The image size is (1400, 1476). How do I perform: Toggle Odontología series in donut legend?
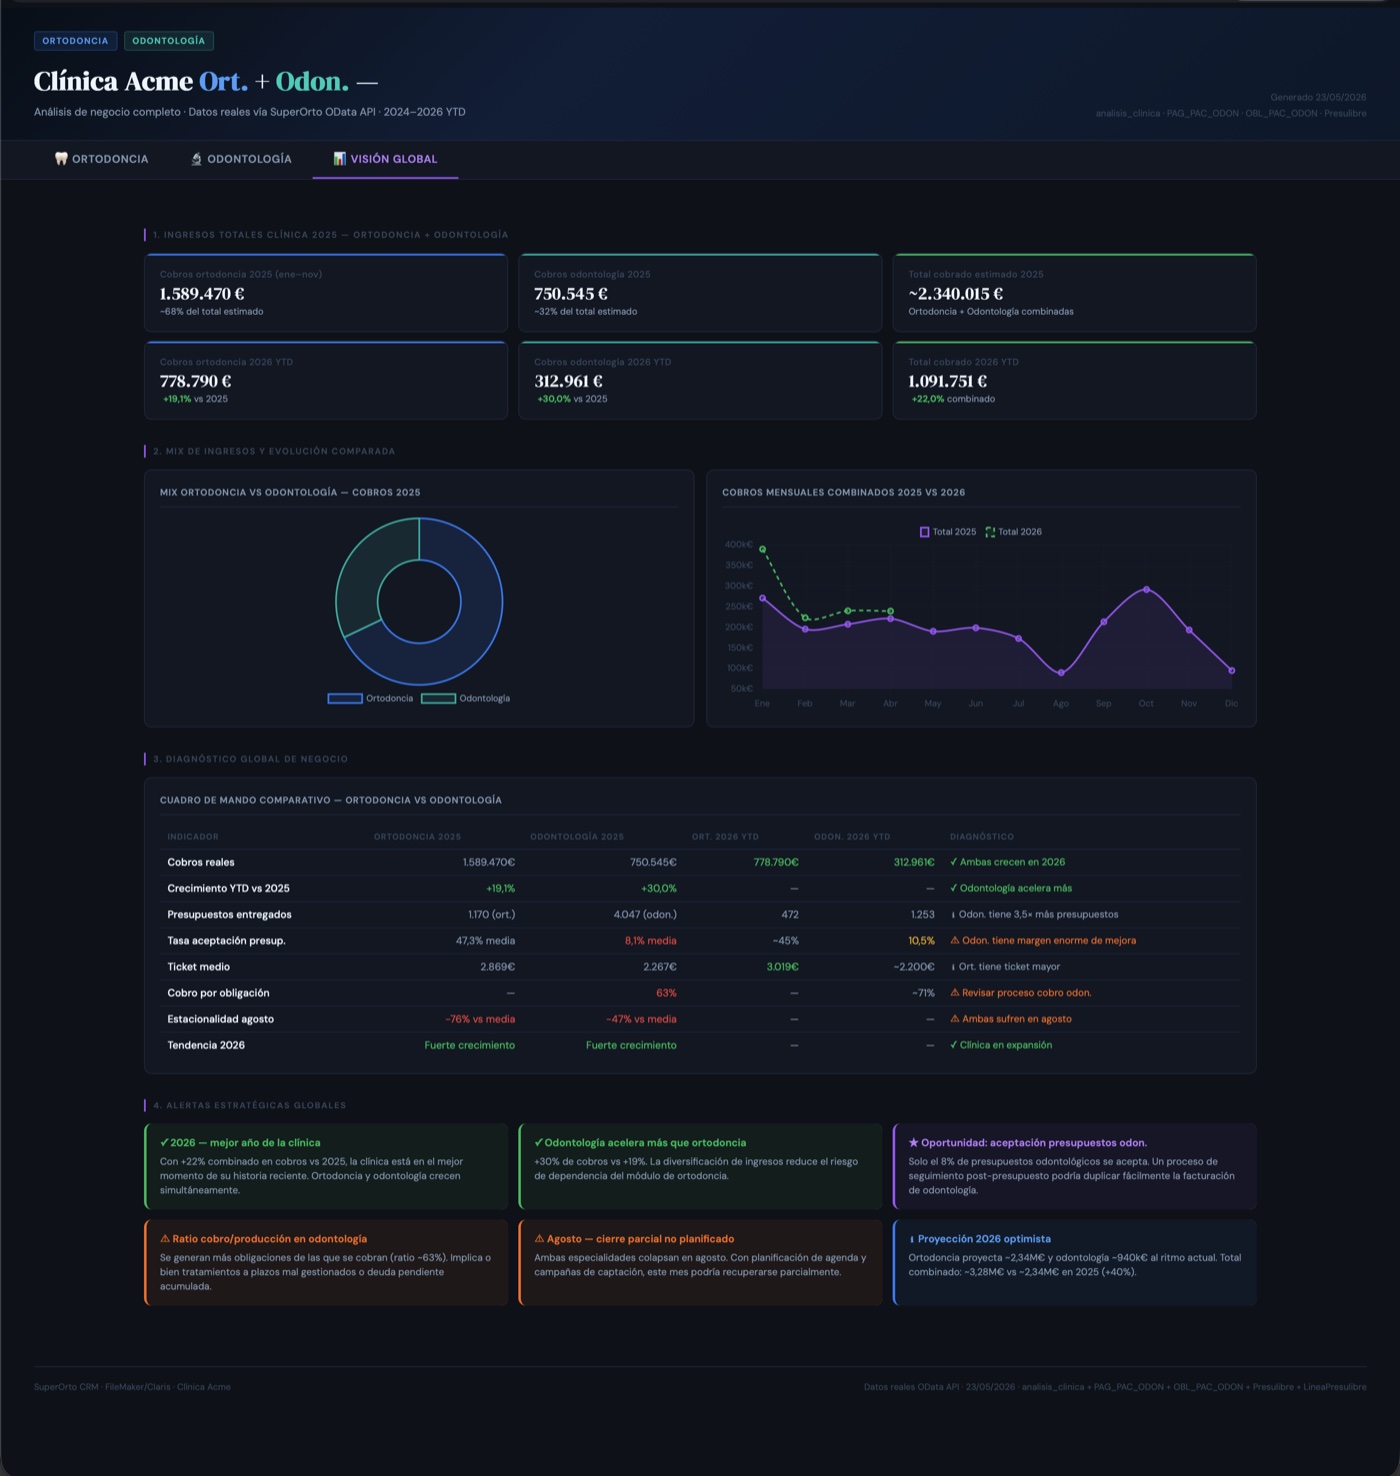point(465,698)
